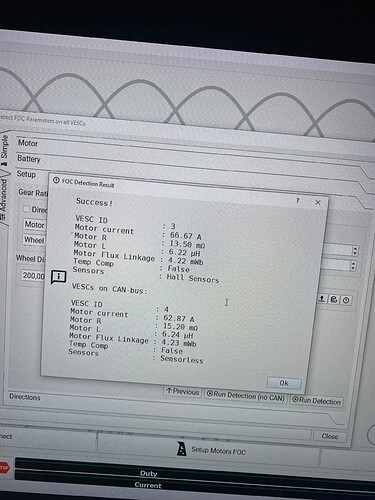This screenshot has height=500, width=375.
Task: Click the red STOP icon
Action: coord(4,467)
